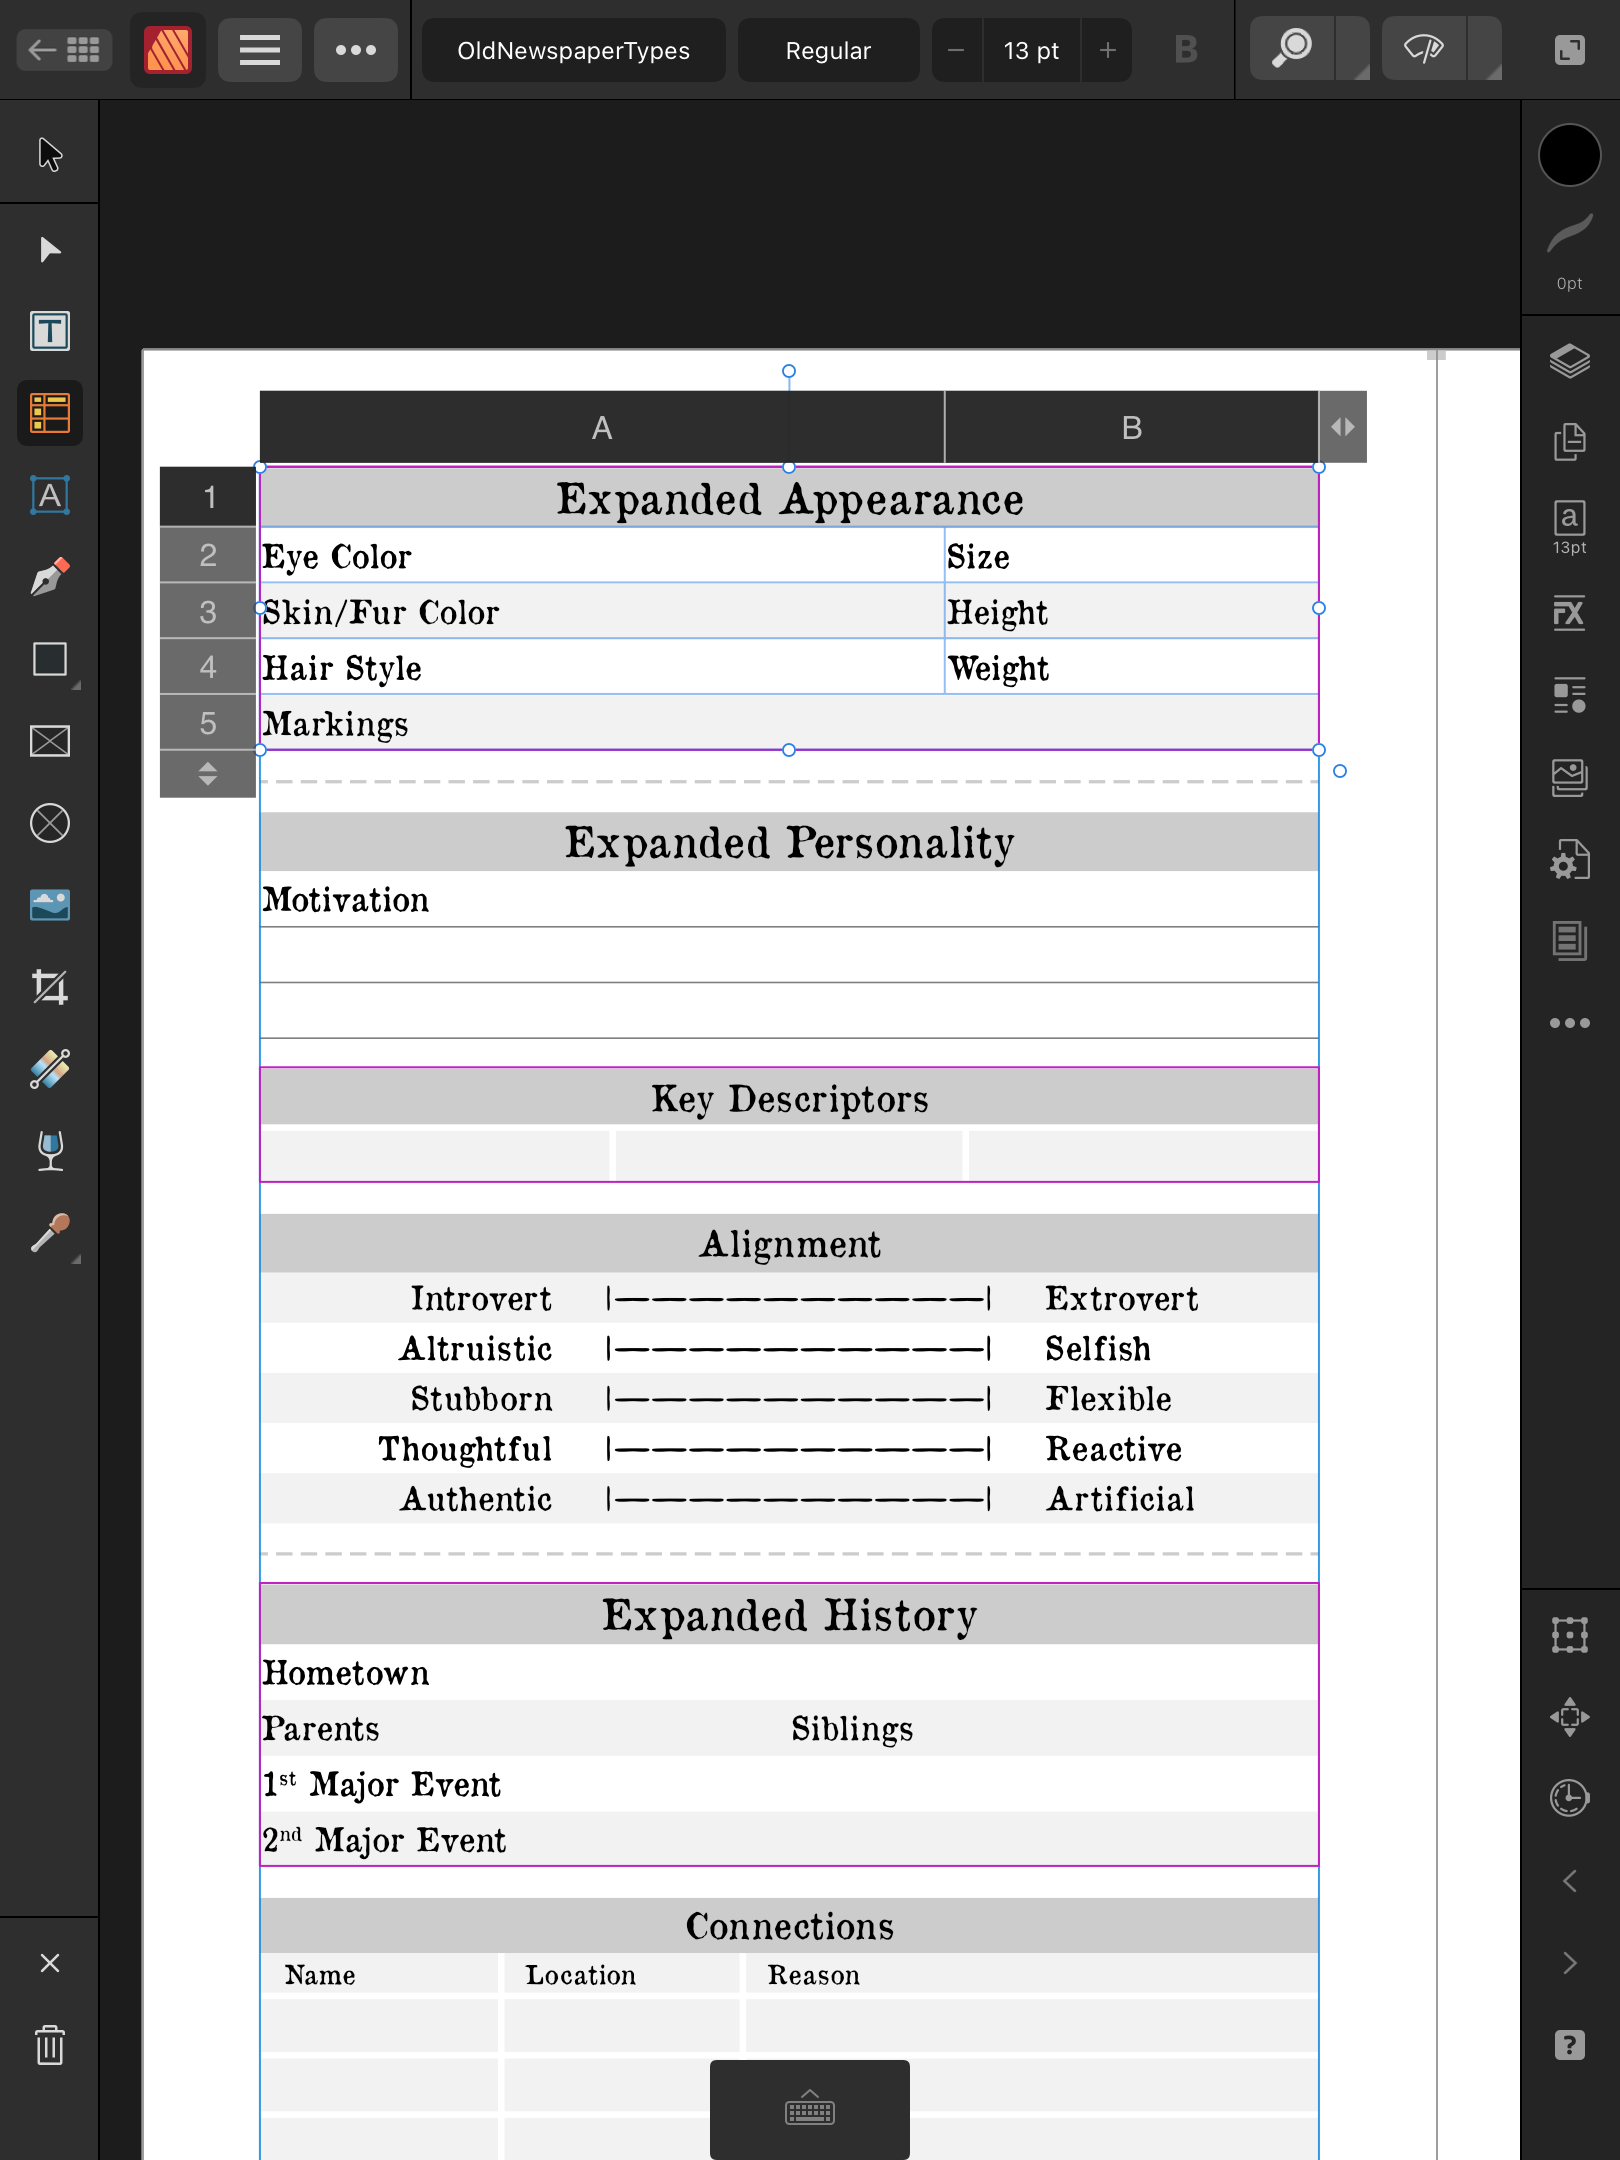This screenshot has width=1620, height=2160.
Task: Open the Text Frame studio panel
Action: point(1569,940)
